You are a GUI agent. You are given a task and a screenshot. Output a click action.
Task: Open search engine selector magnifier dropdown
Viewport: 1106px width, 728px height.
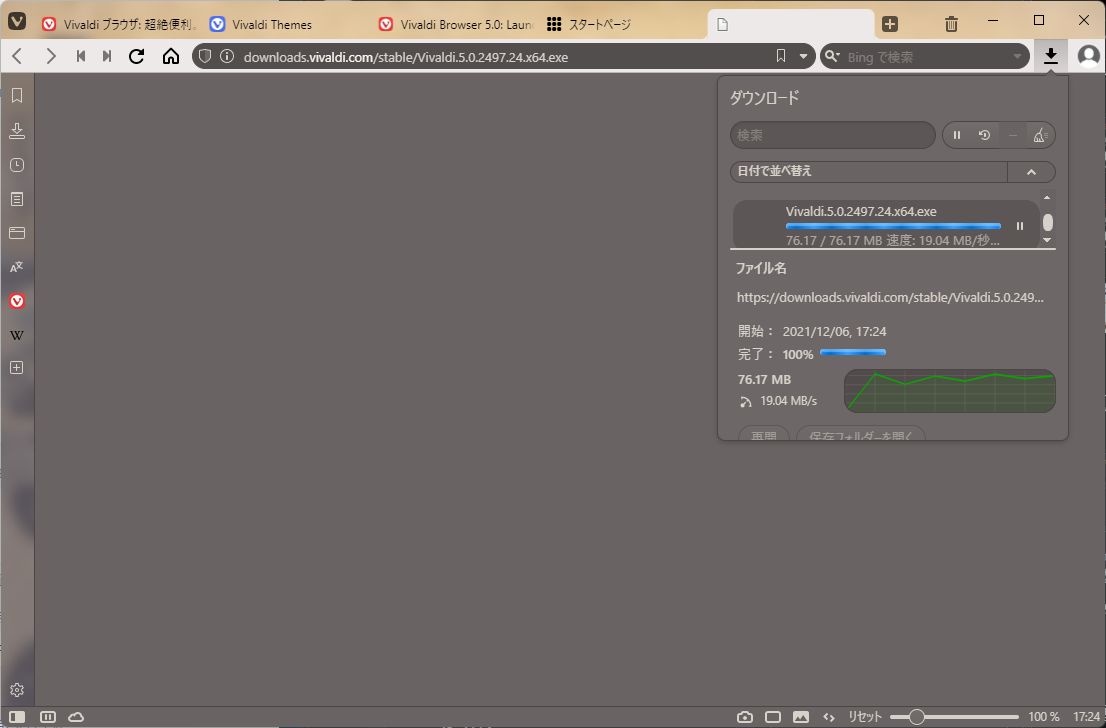click(x=832, y=56)
